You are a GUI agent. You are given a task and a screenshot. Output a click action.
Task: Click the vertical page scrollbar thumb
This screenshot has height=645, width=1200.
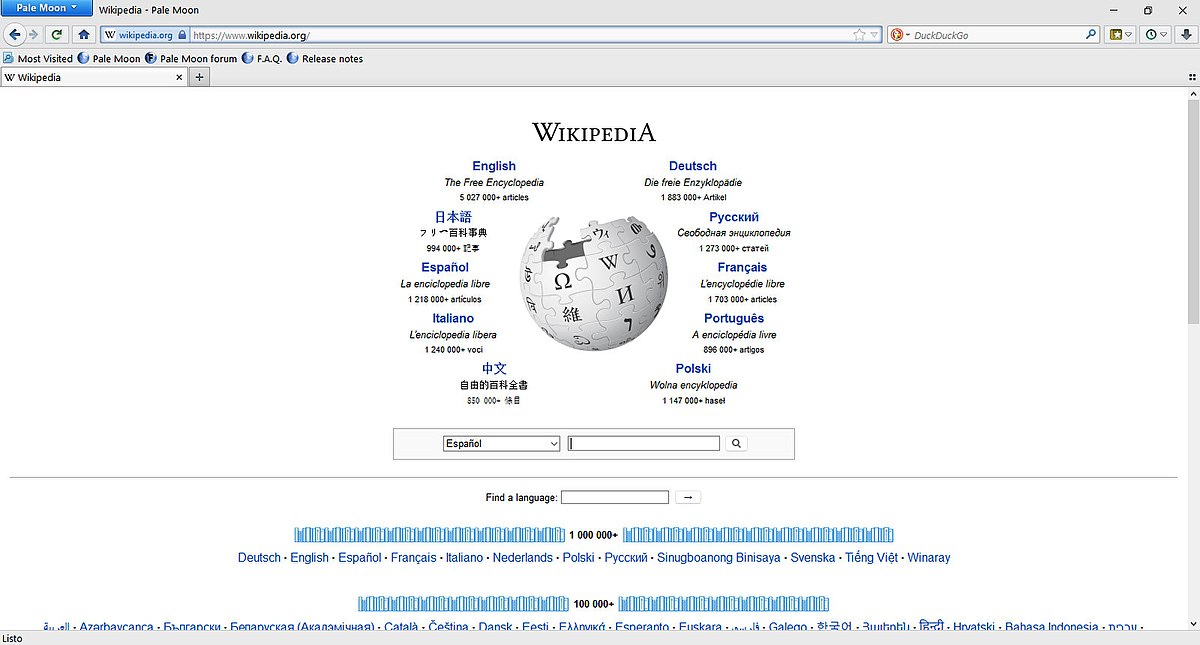coord(1193,210)
